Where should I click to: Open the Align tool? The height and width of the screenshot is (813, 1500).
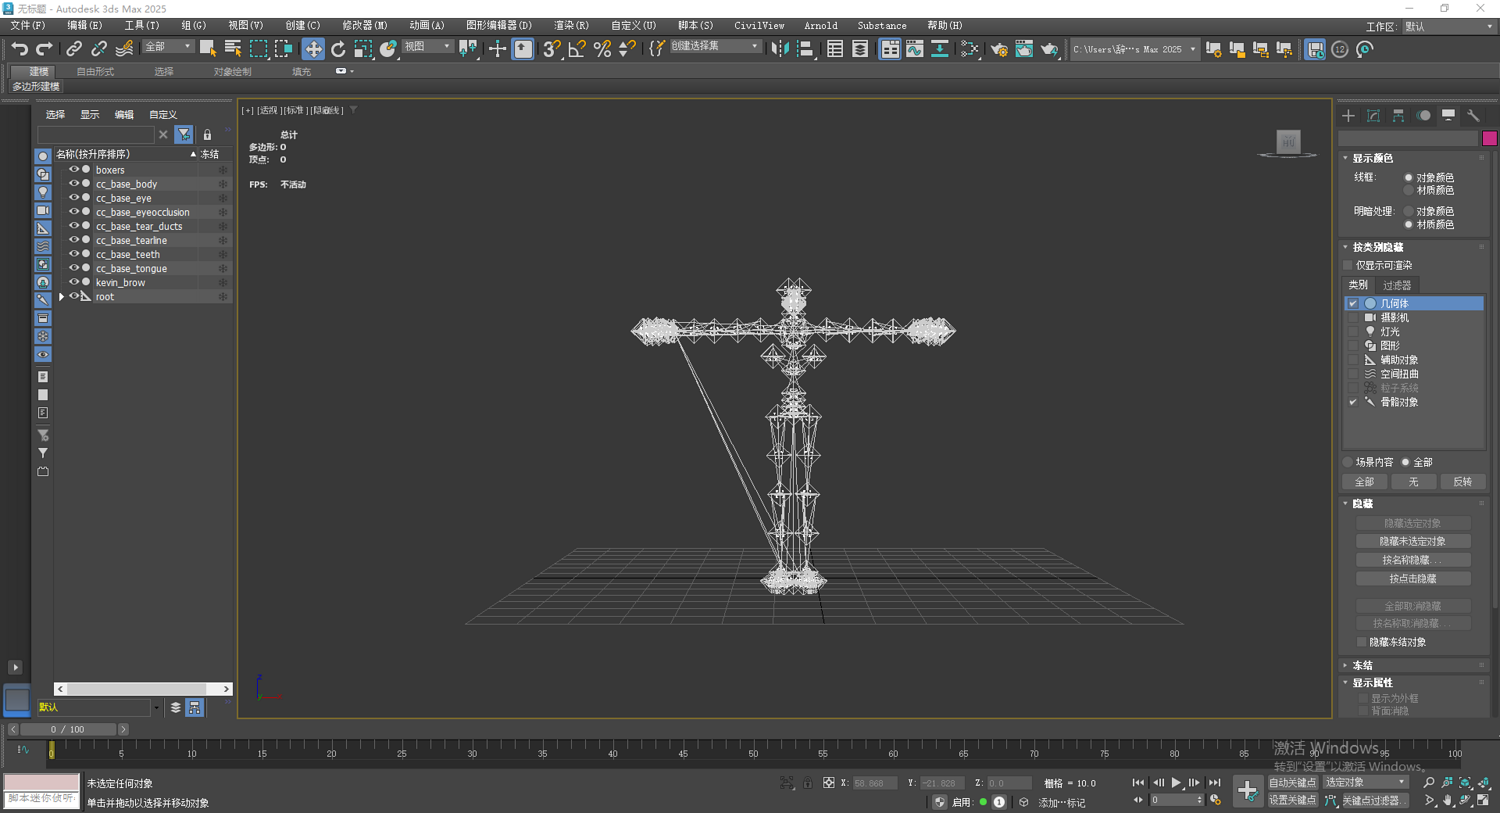[805, 49]
